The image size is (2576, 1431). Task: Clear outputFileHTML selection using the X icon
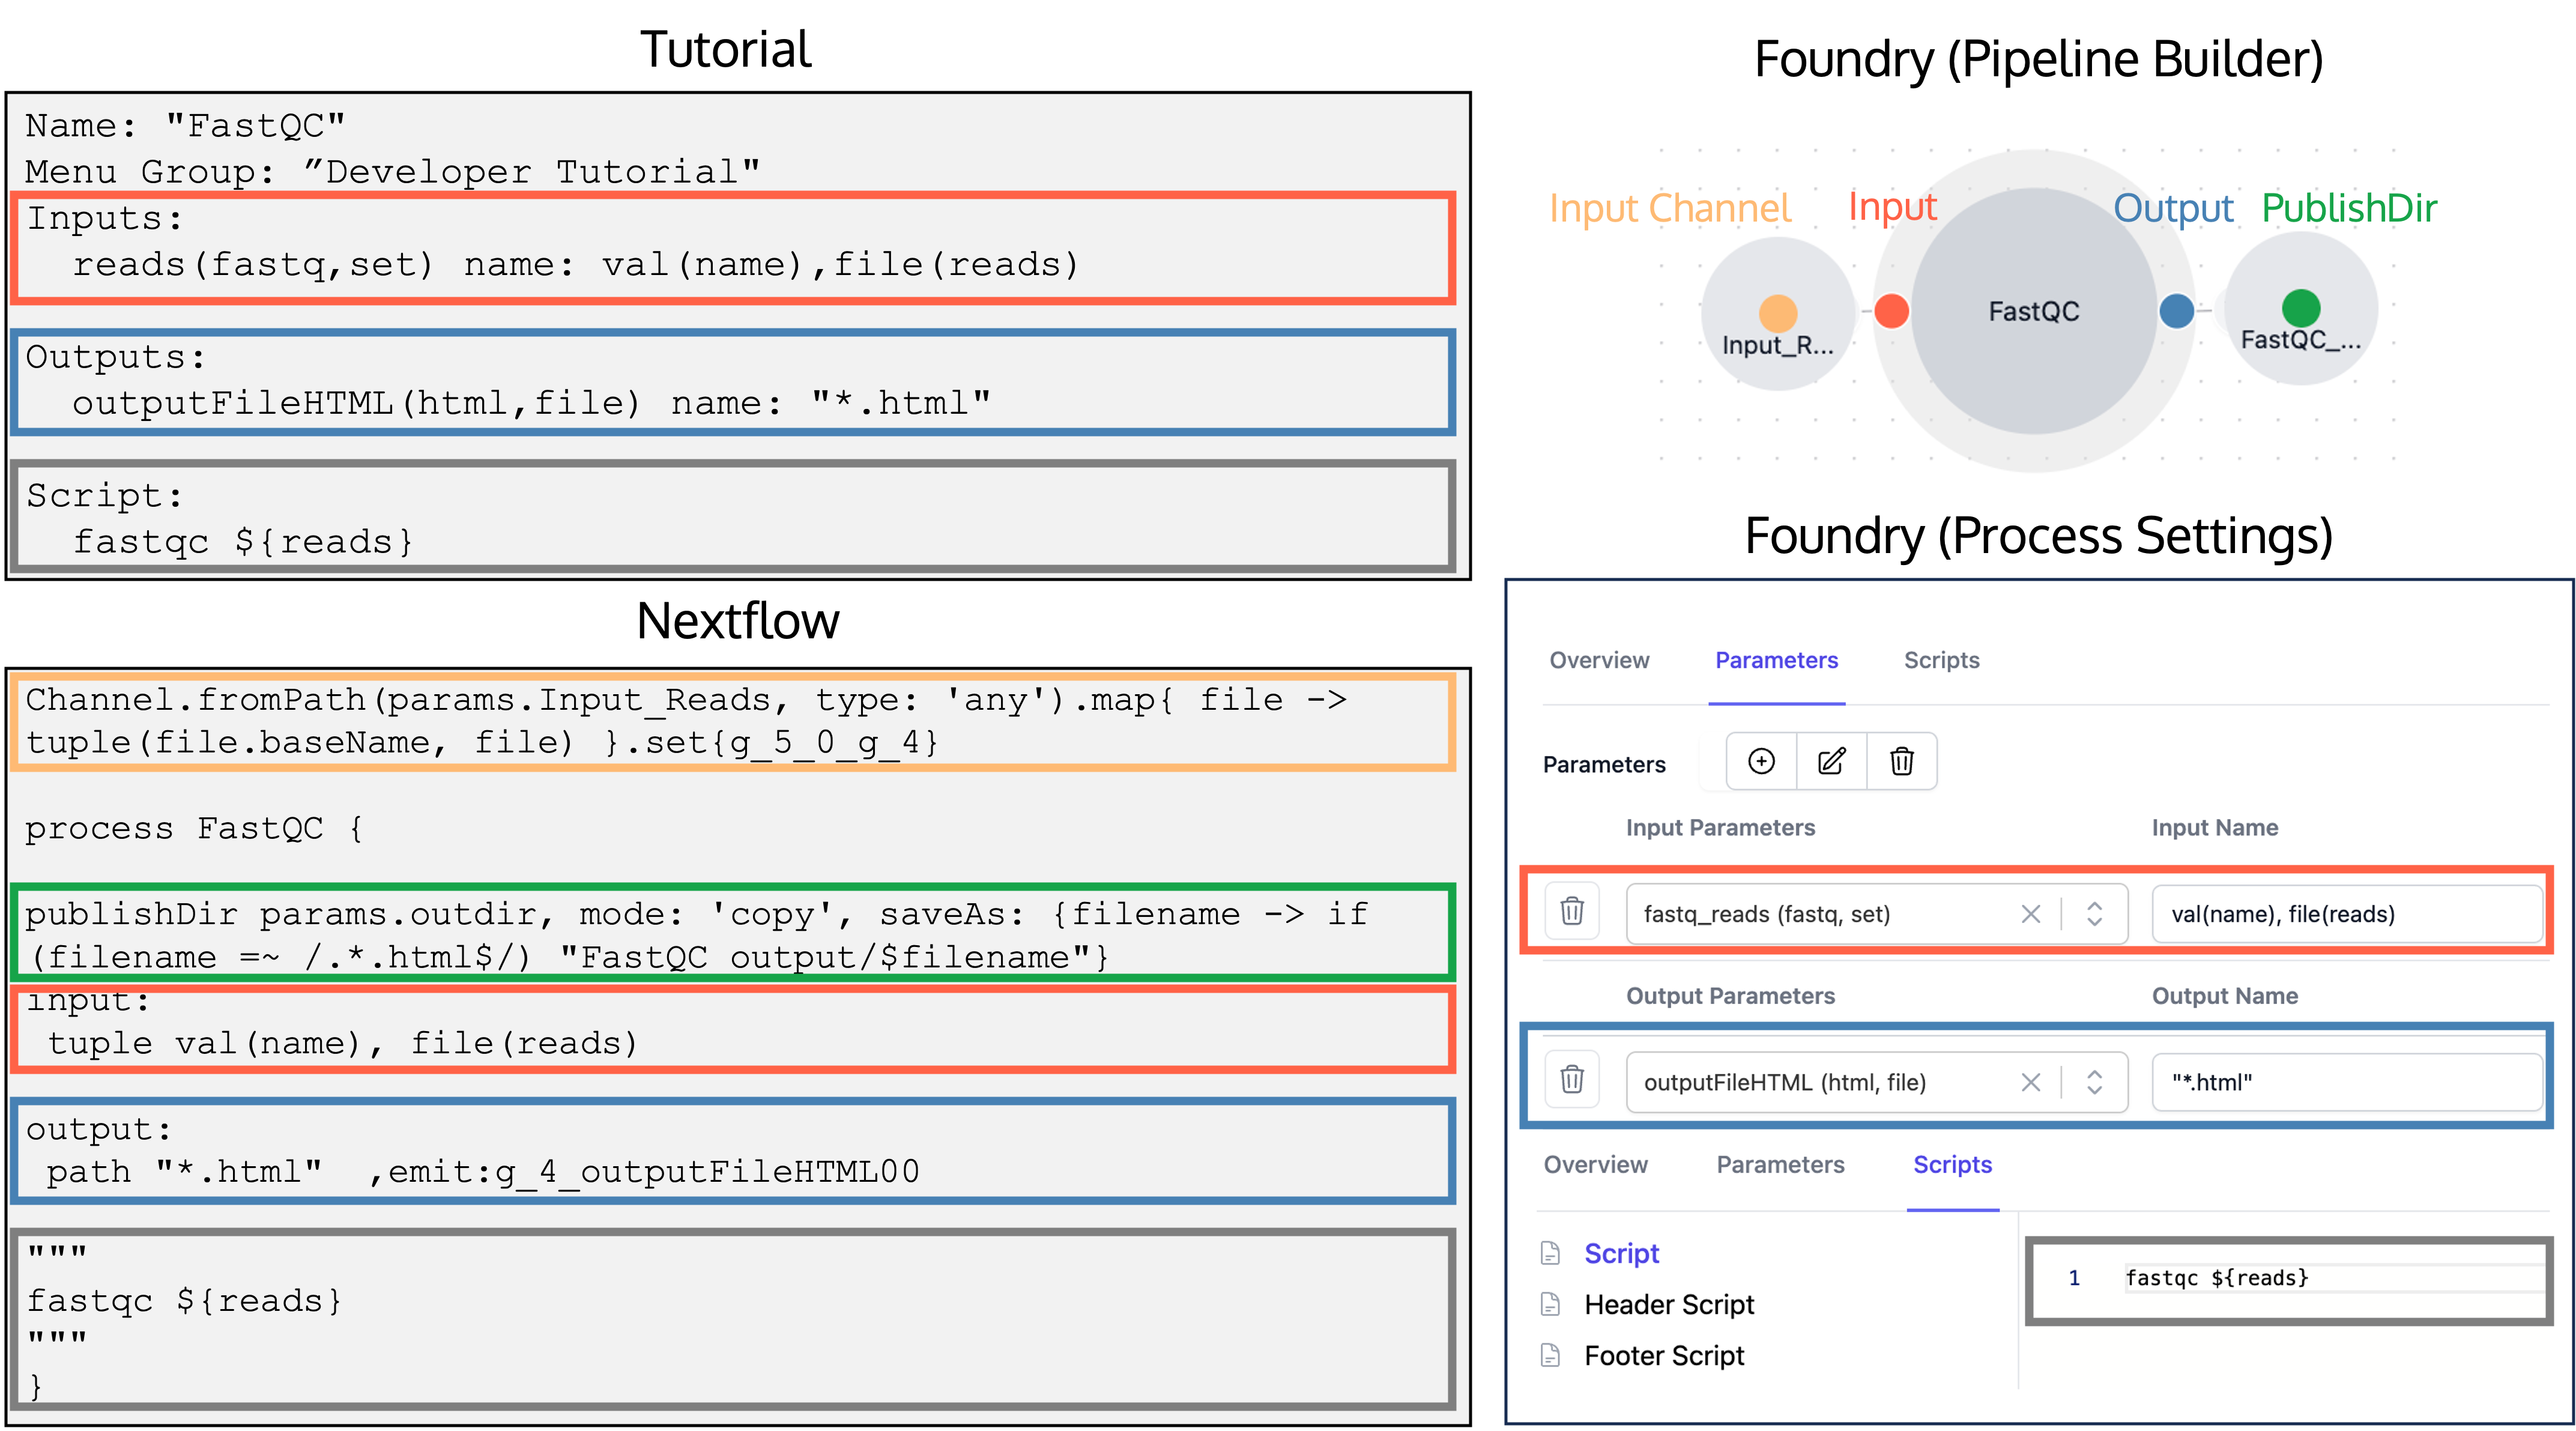pyautogui.click(x=2032, y=1082)
